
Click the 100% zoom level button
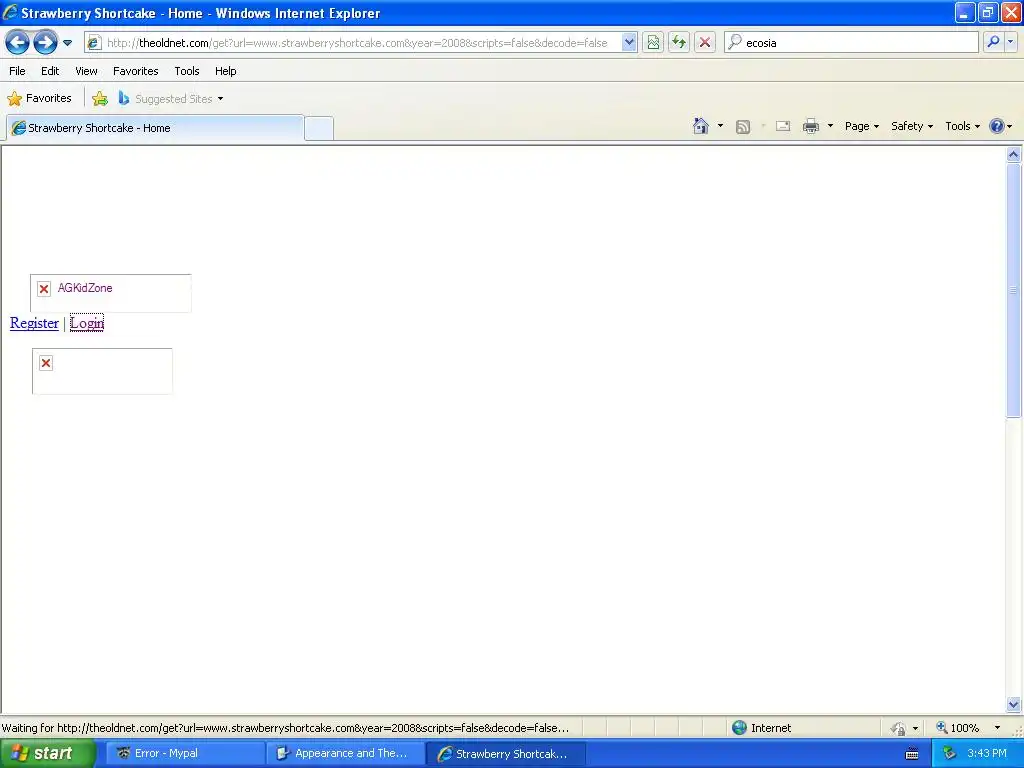click(958, 728)
